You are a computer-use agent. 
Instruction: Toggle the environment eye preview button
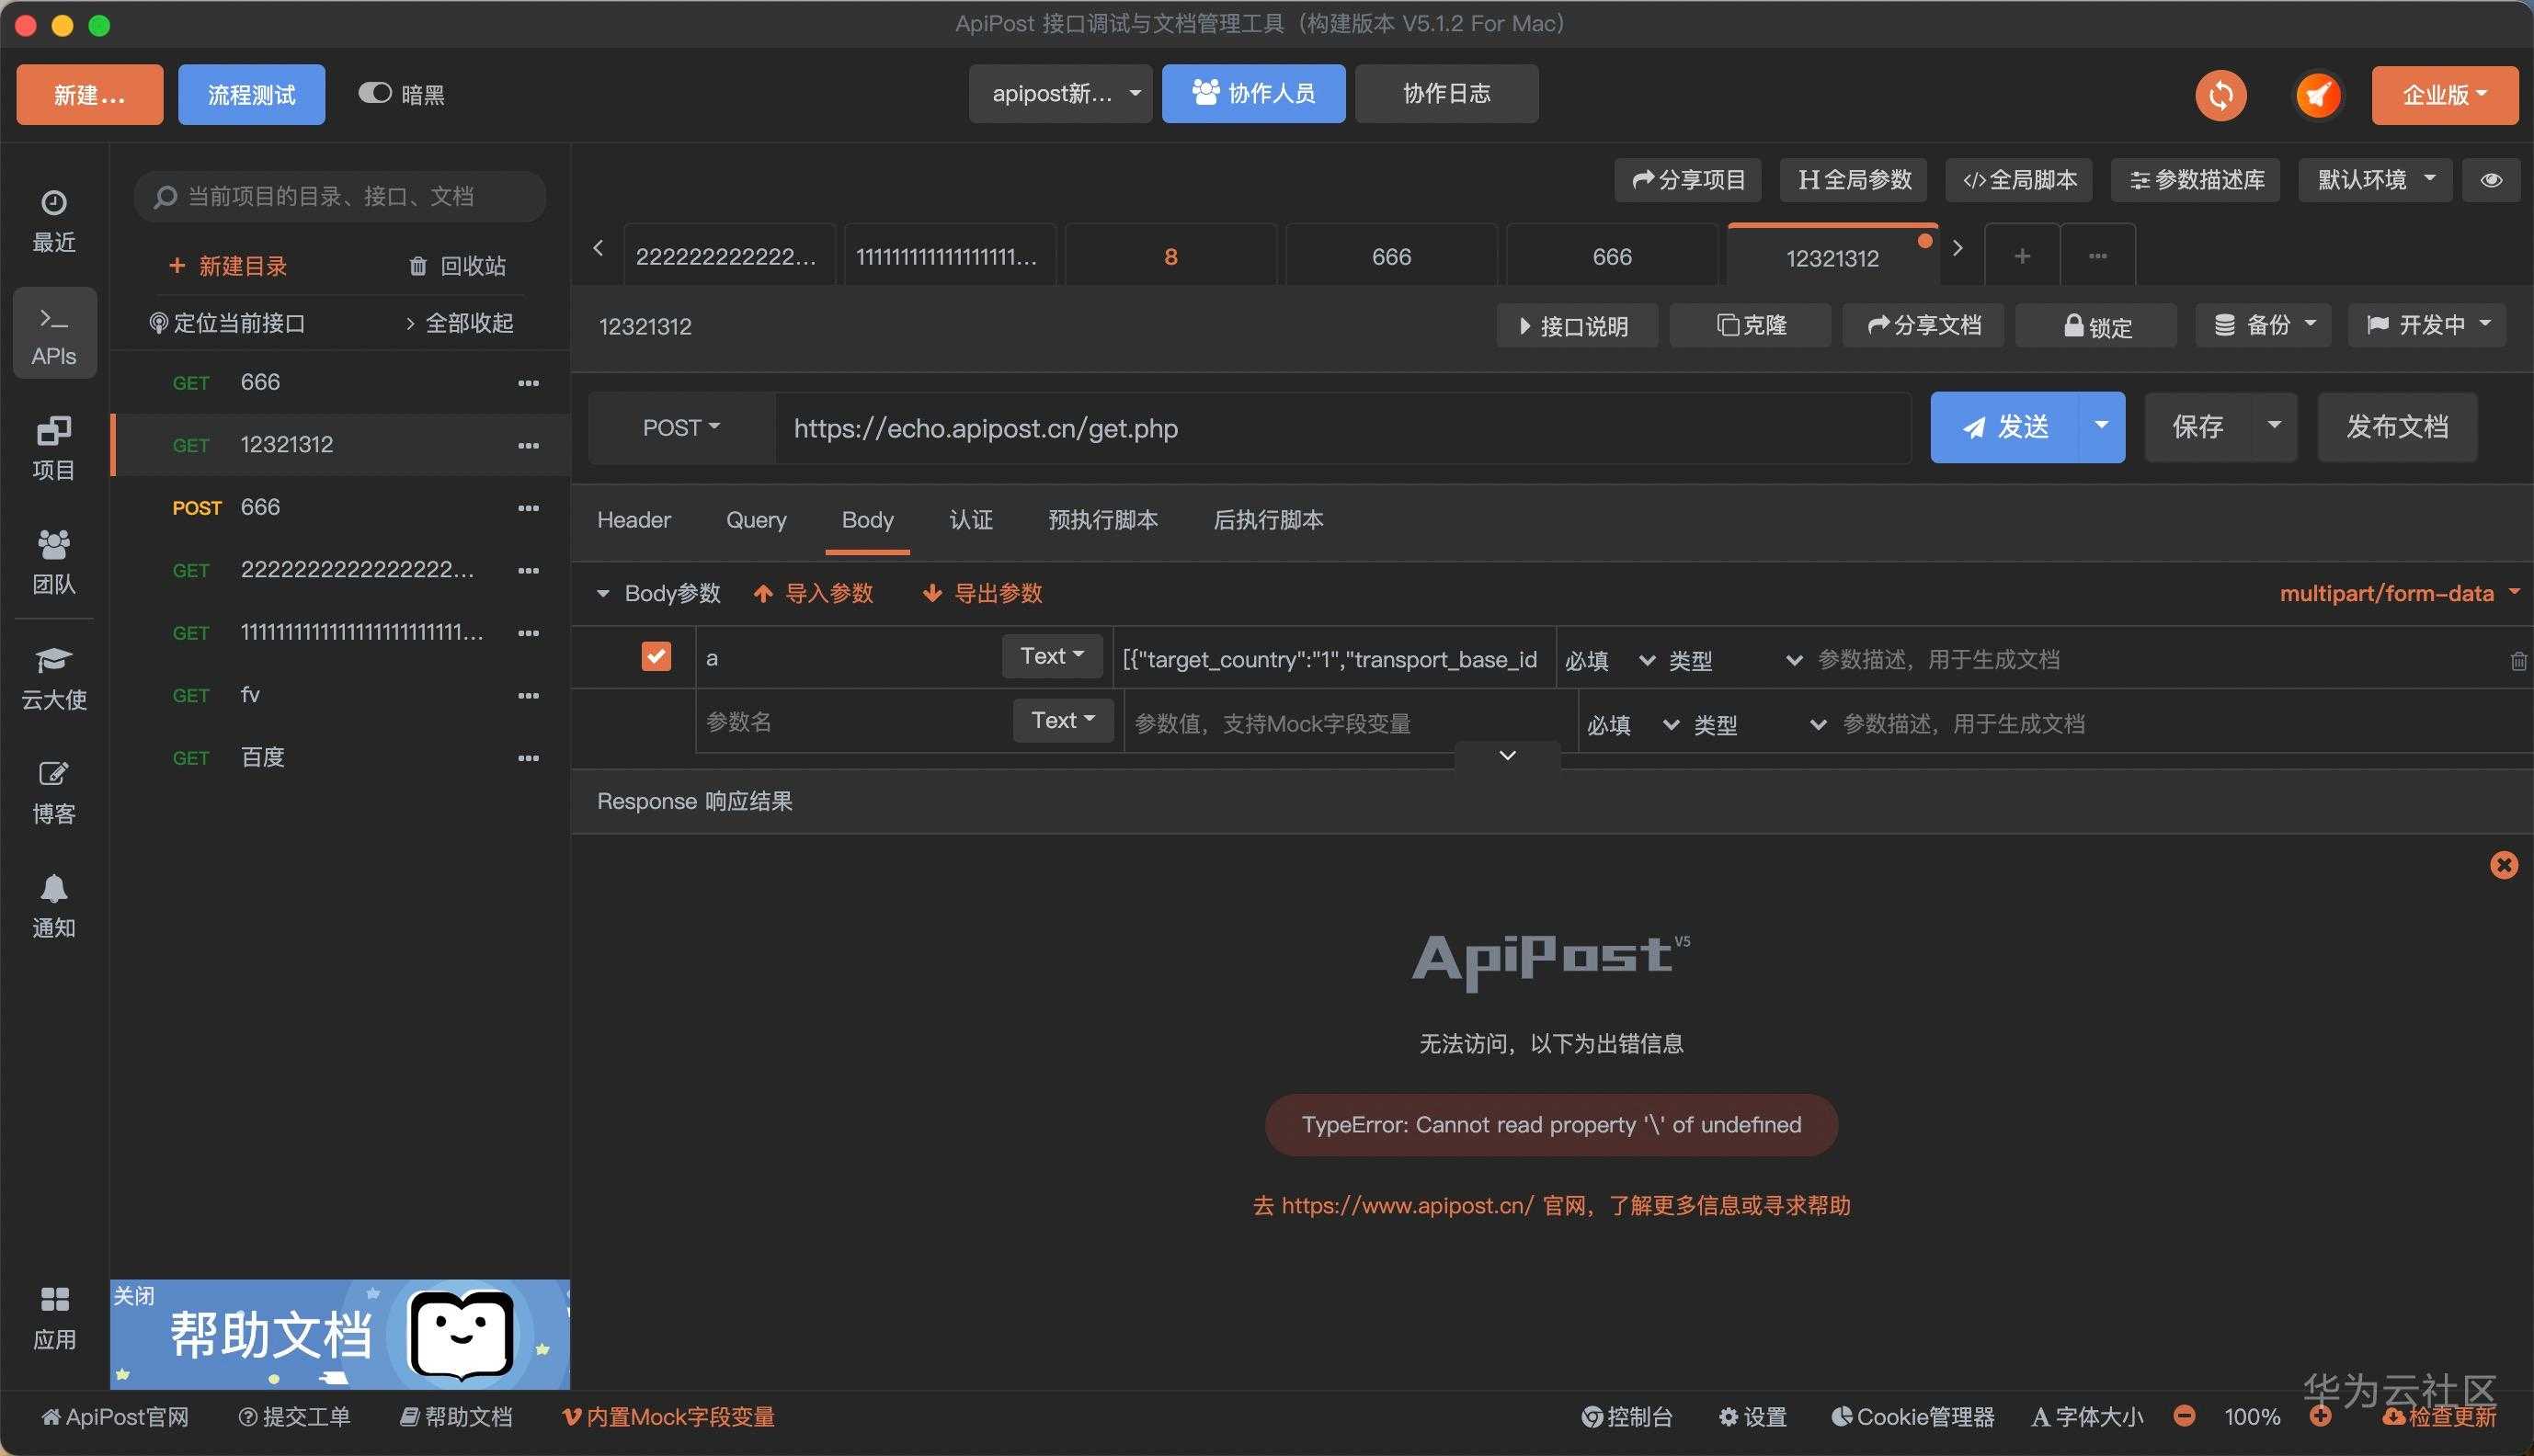tap(2491, 180)
